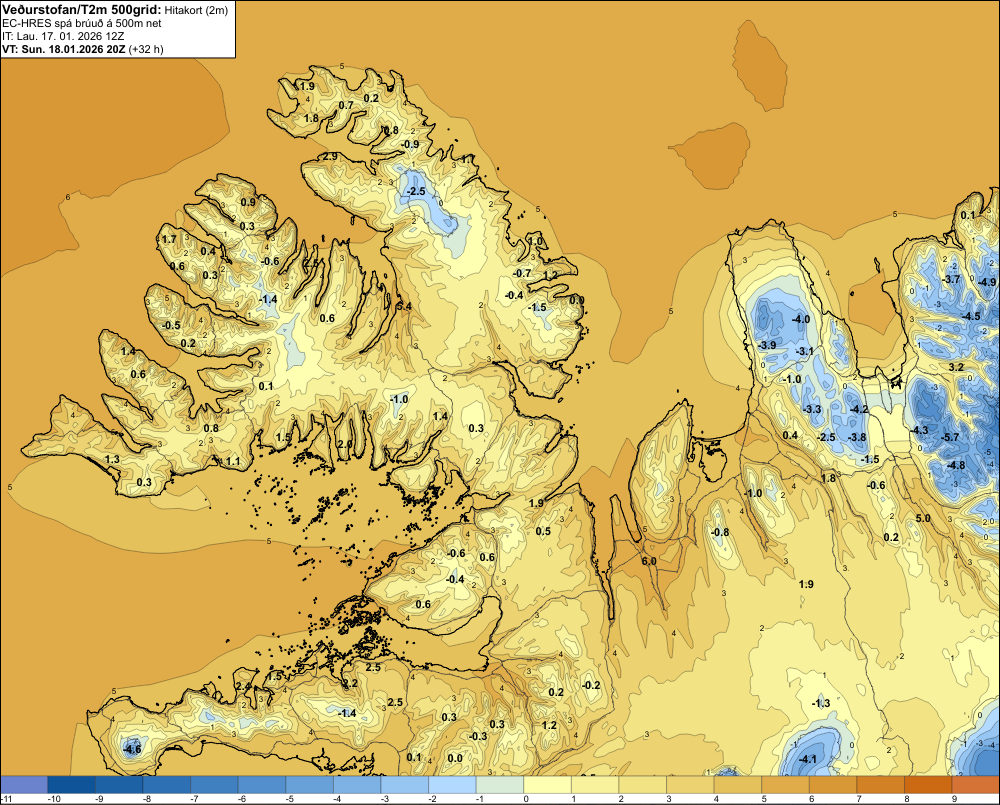
Task: Click legend swatch between 2 and 3
Action: (643, 784)
